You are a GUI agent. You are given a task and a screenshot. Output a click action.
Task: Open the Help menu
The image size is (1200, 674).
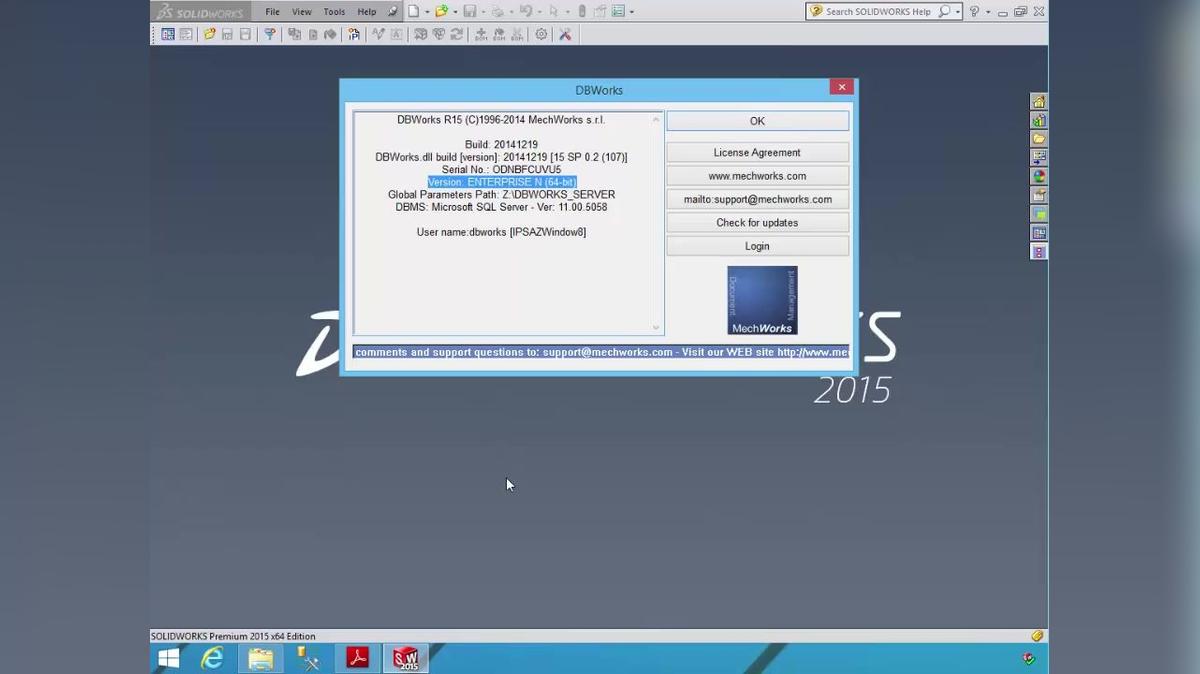click(x=367, y=12)
